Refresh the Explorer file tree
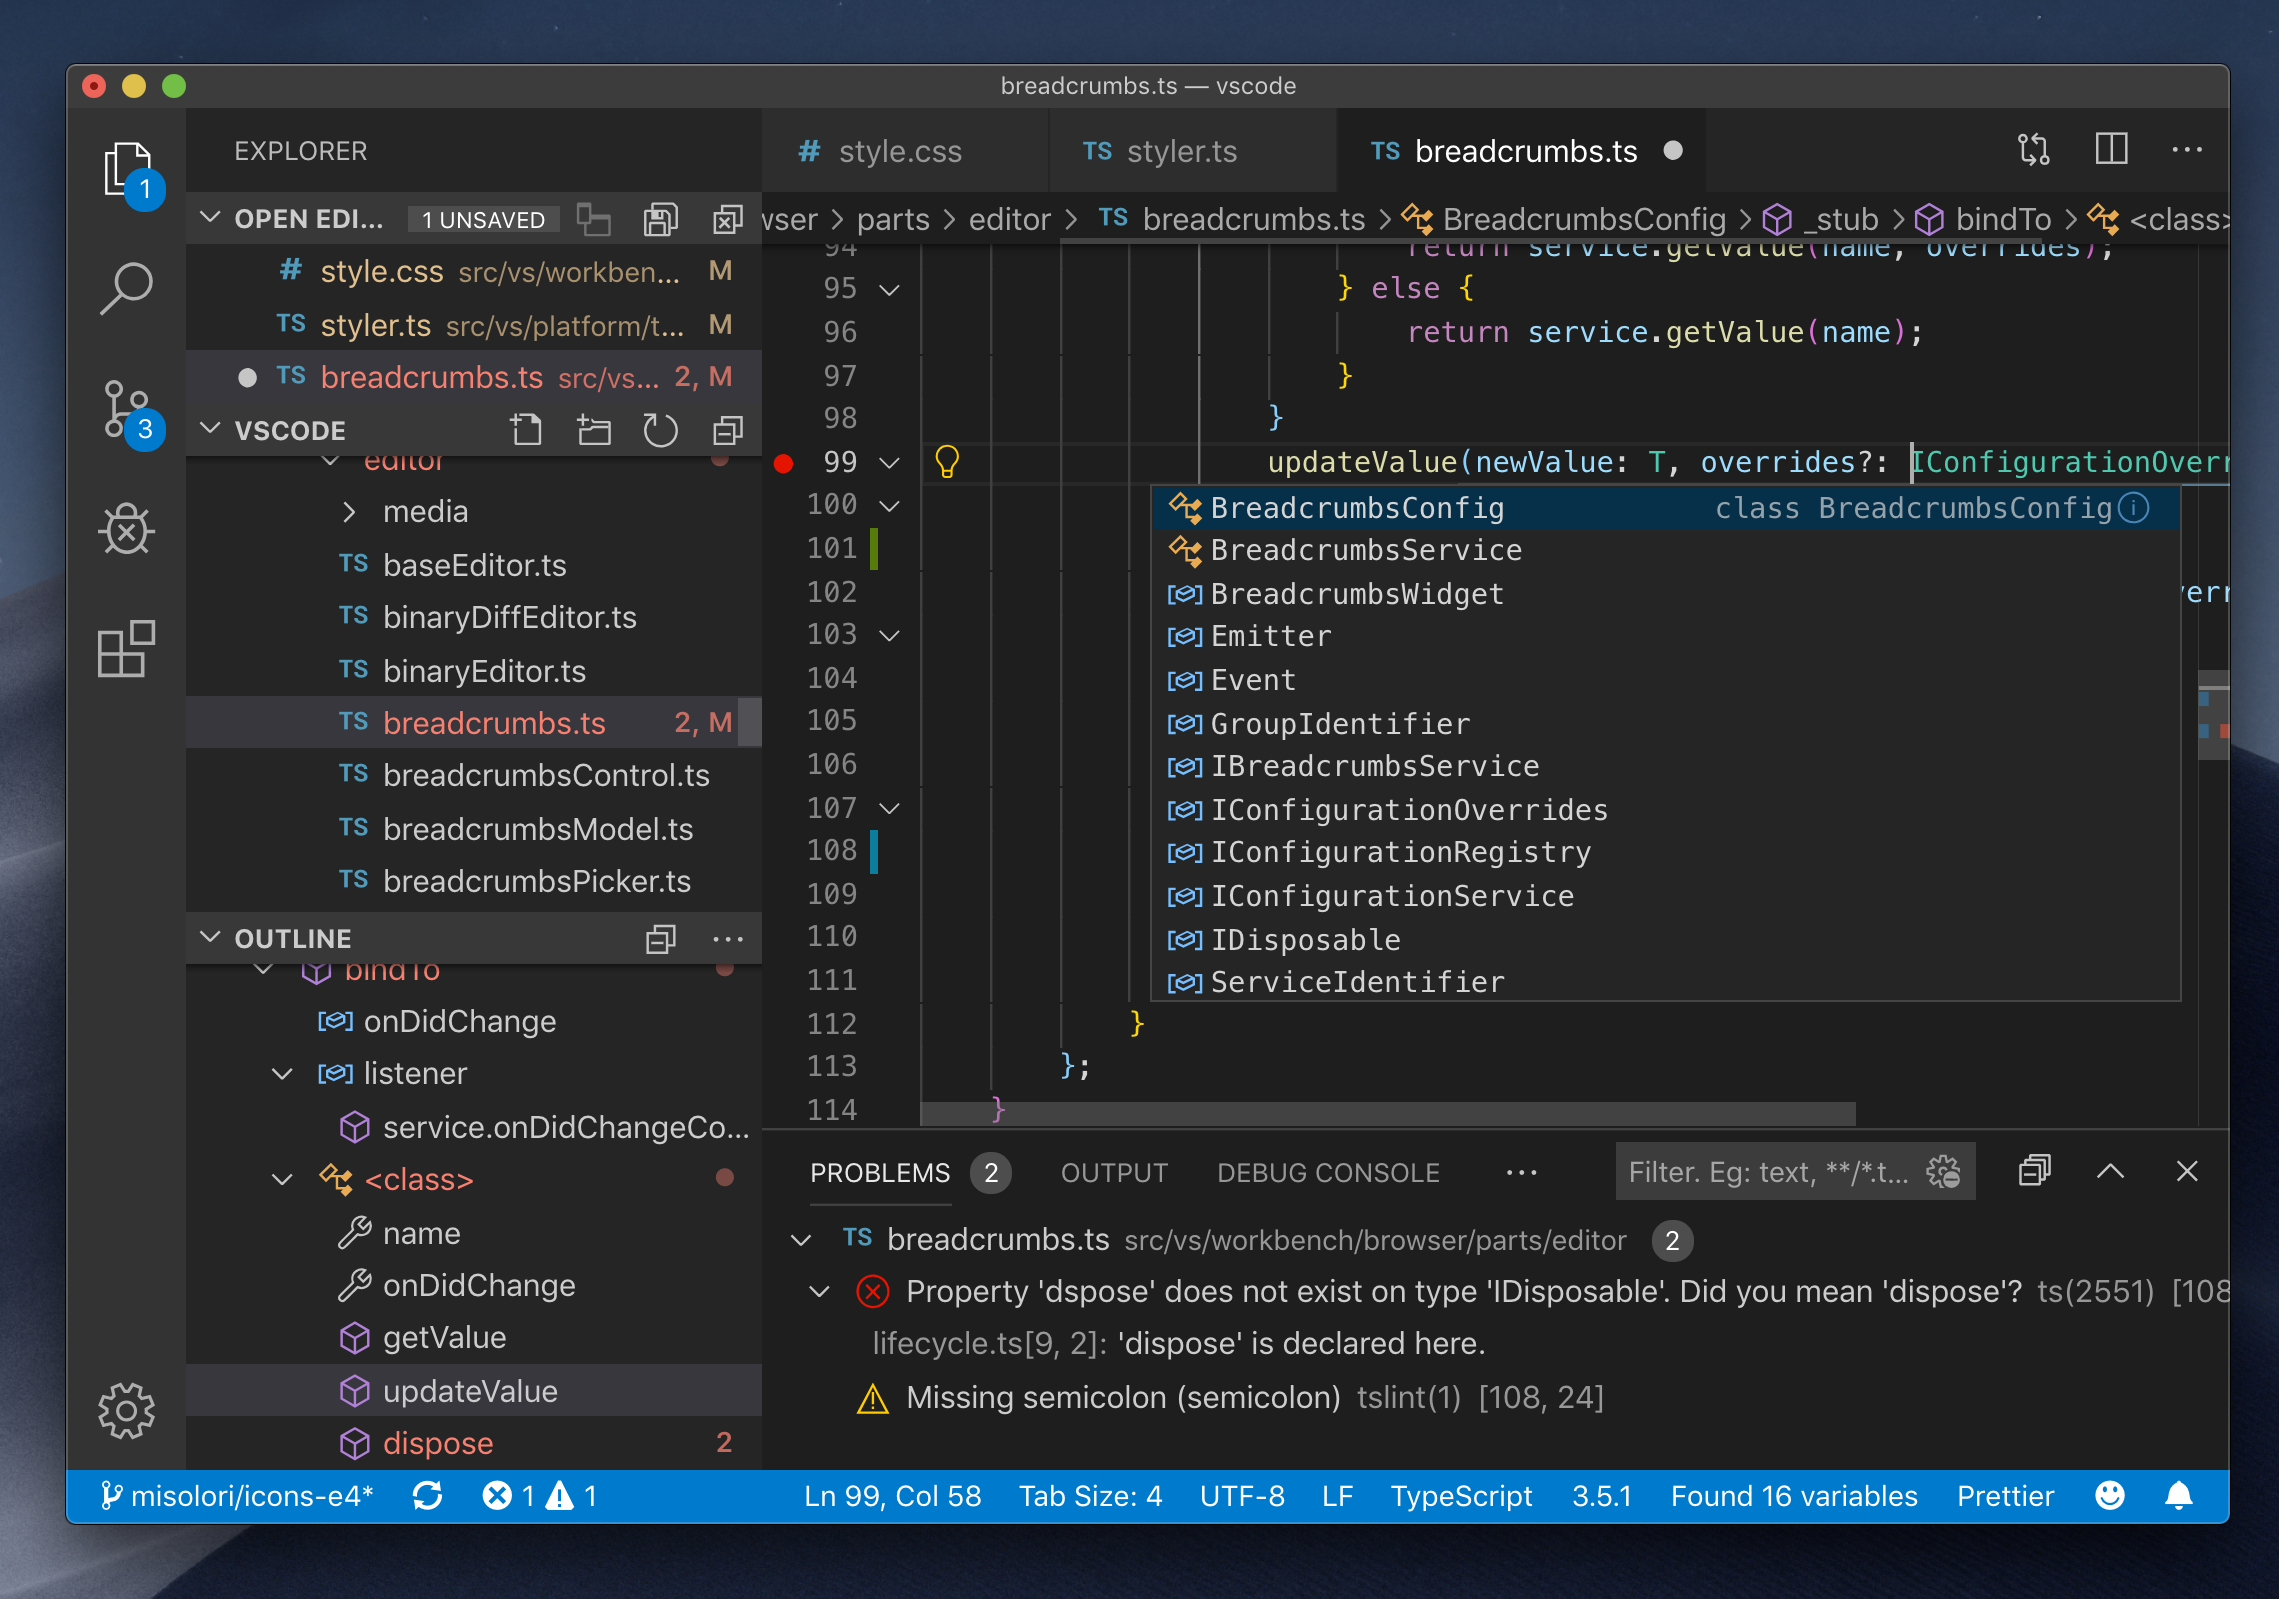This screenshot has height=1599, width=2279. 660,429
